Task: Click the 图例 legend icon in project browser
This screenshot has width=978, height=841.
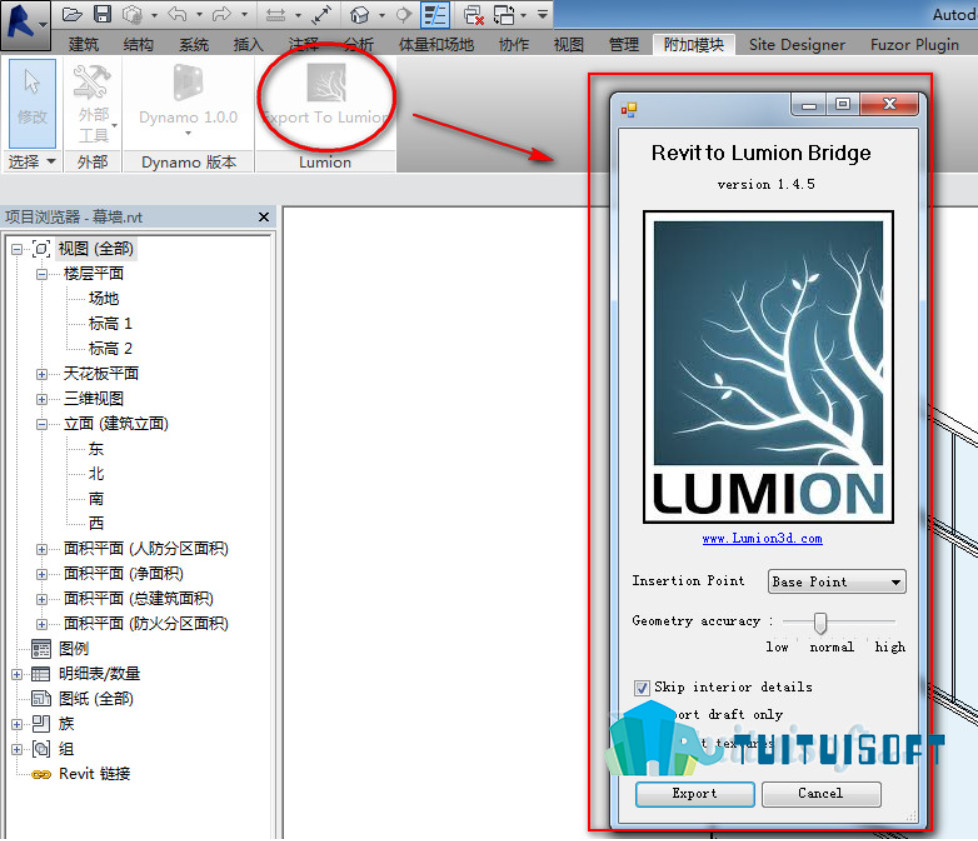Action: pyautogui.click(x=41, y=649)
